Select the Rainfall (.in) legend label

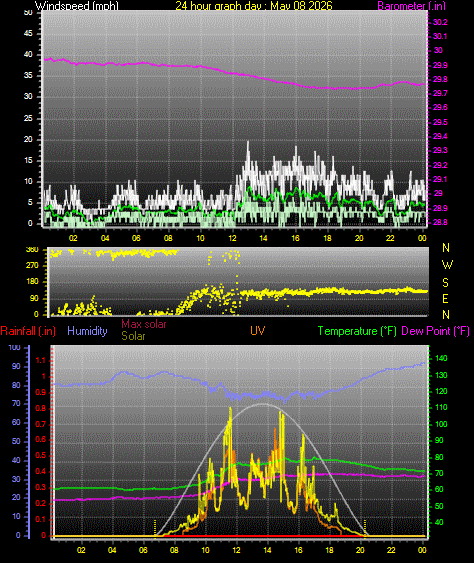click(28, 331)
